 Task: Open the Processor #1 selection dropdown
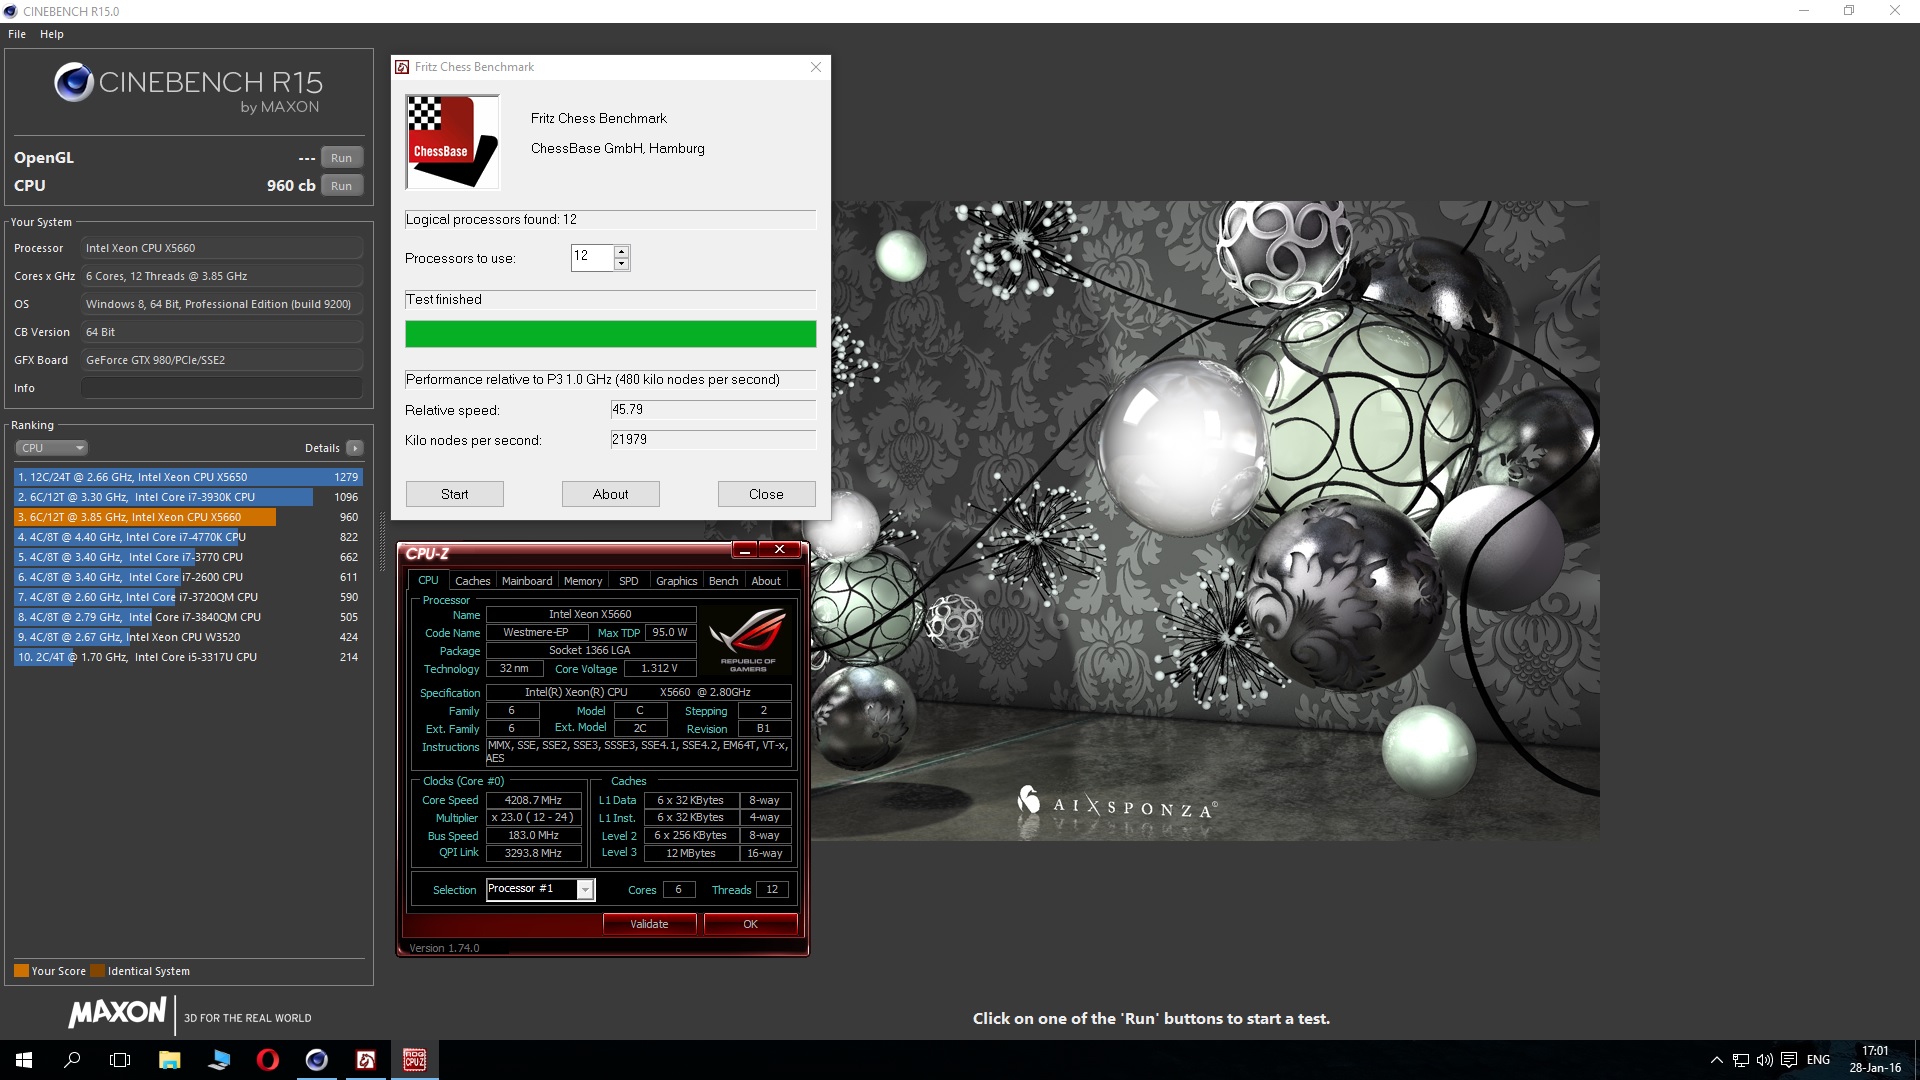pyautogui.click(x=585, y=890)
